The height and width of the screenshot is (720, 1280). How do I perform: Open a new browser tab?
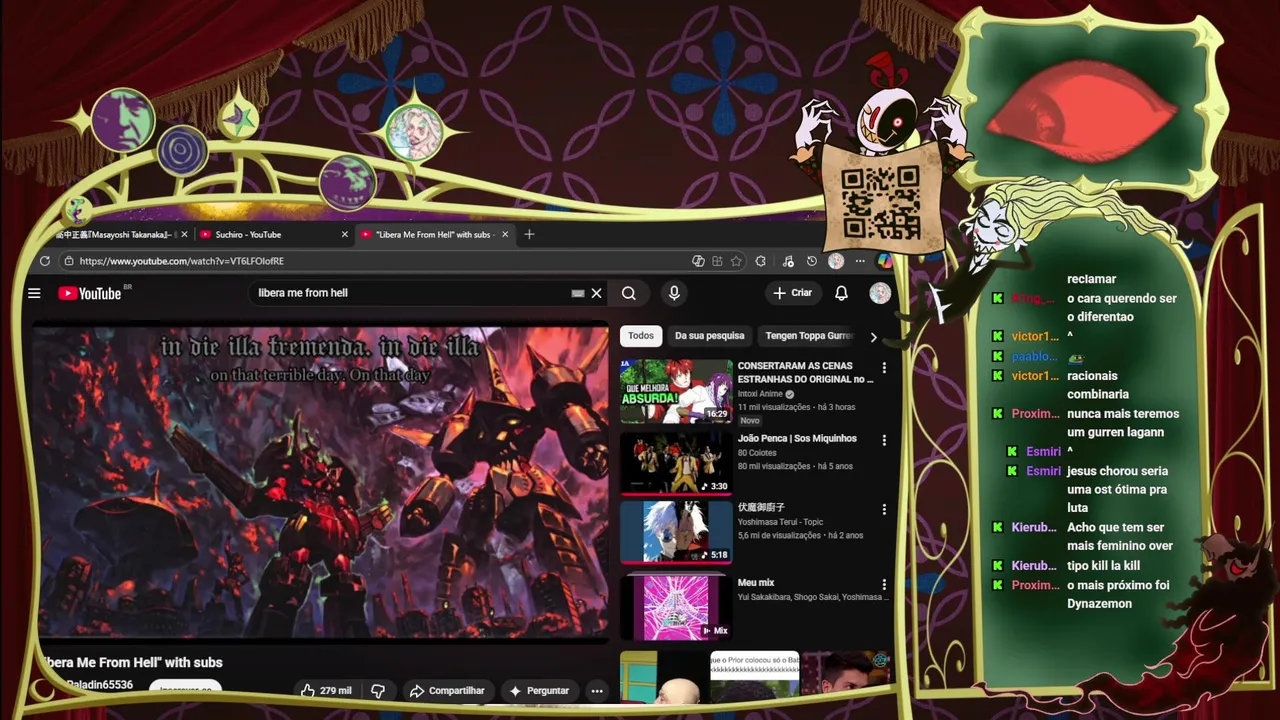click(529, 234)
